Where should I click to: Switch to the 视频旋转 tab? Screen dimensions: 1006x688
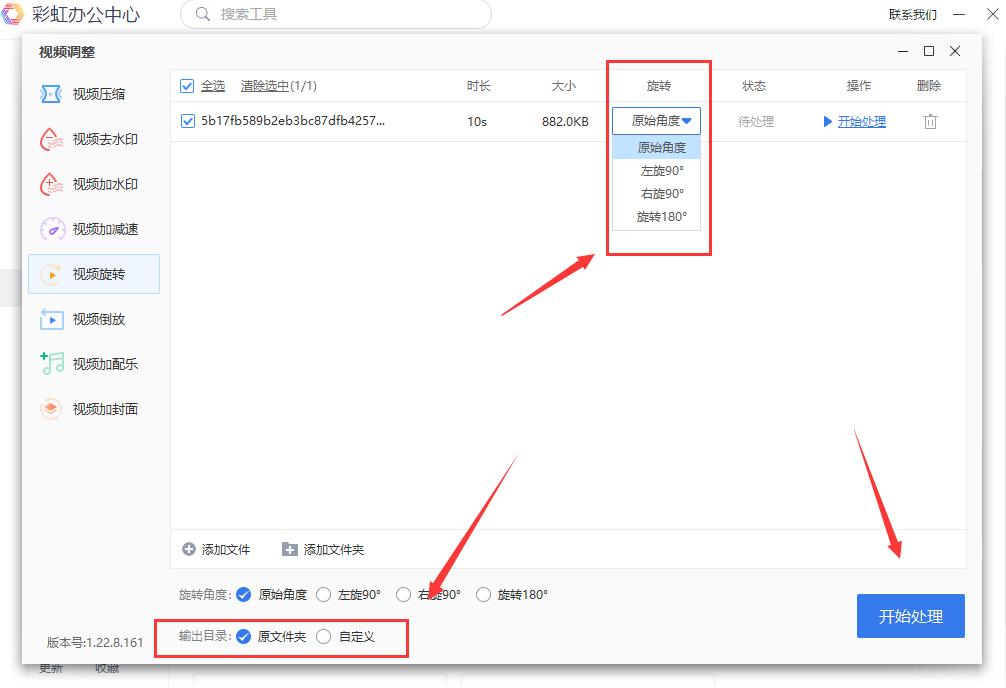pos(94,274)
